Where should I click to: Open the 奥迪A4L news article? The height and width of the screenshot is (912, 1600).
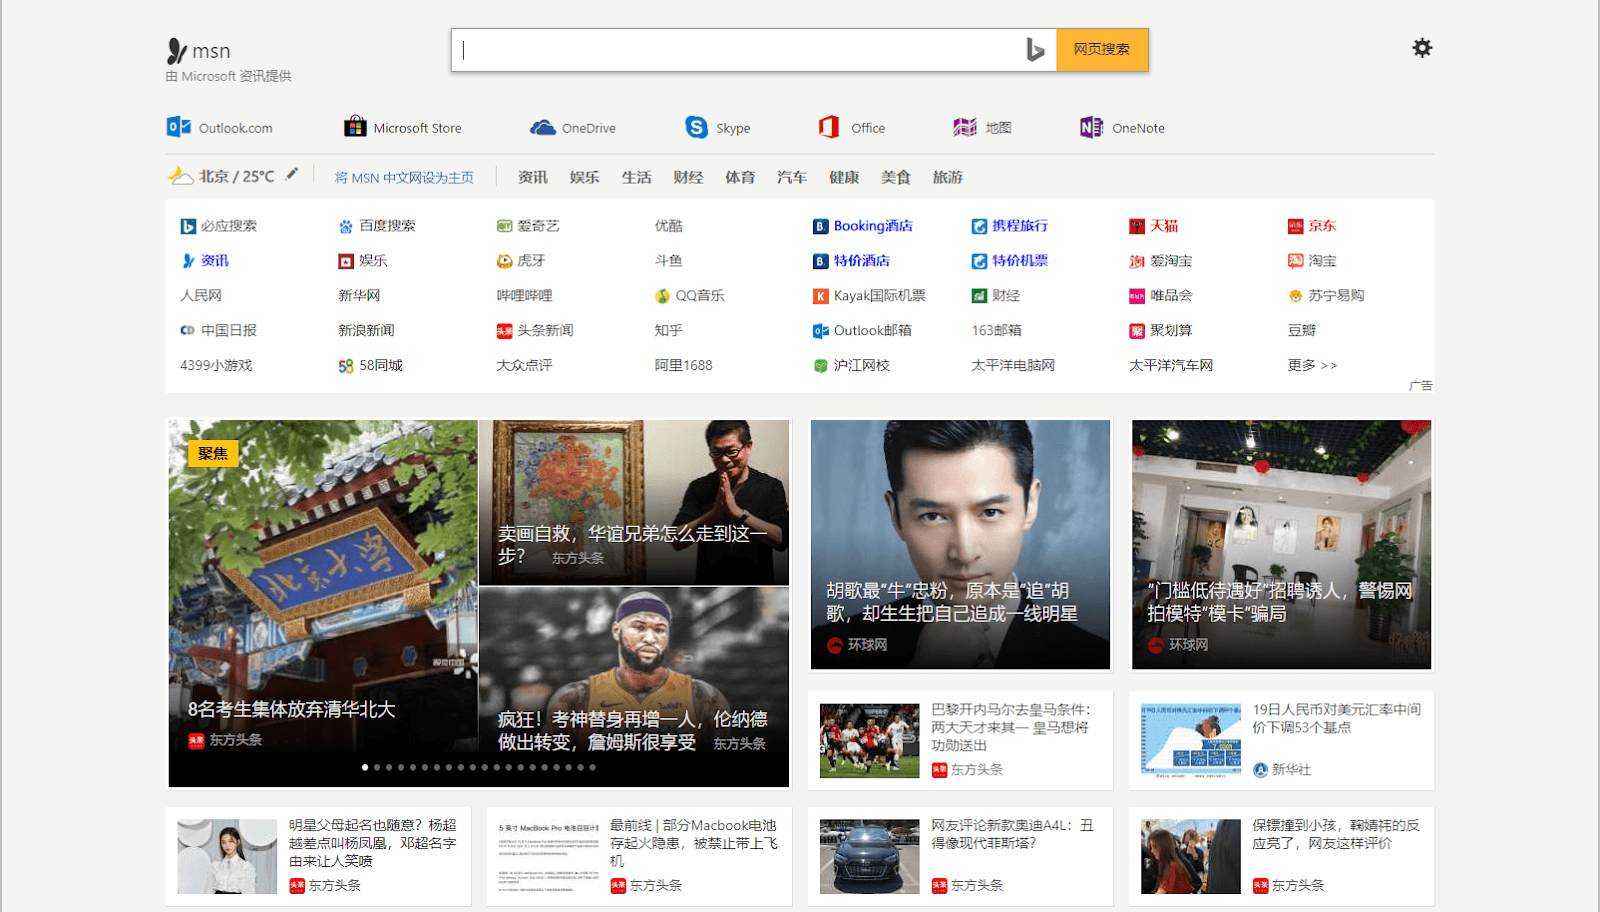pos(960,856)
